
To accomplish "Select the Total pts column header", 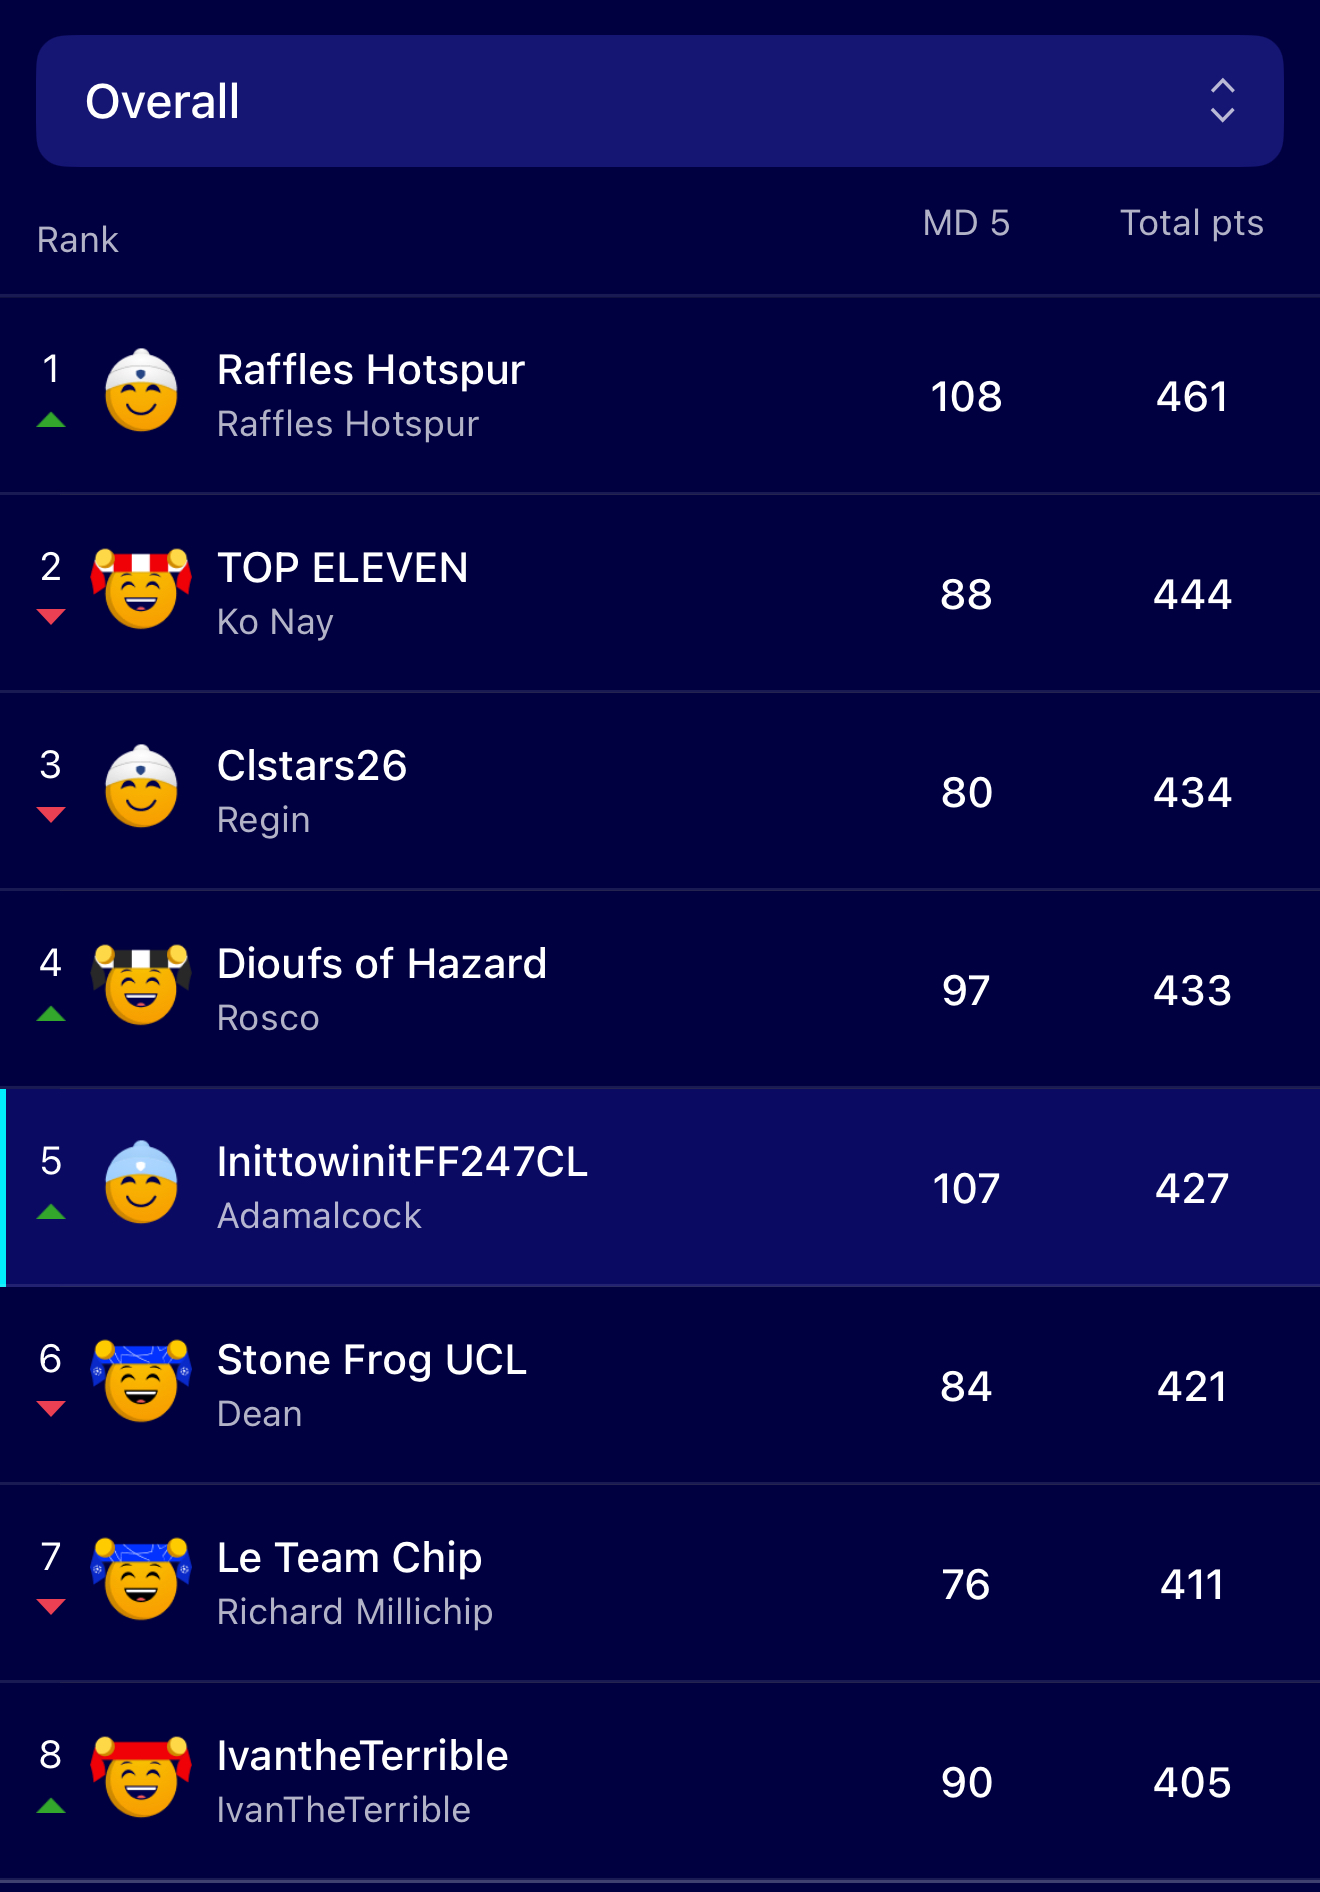I will coord(1191,223).
